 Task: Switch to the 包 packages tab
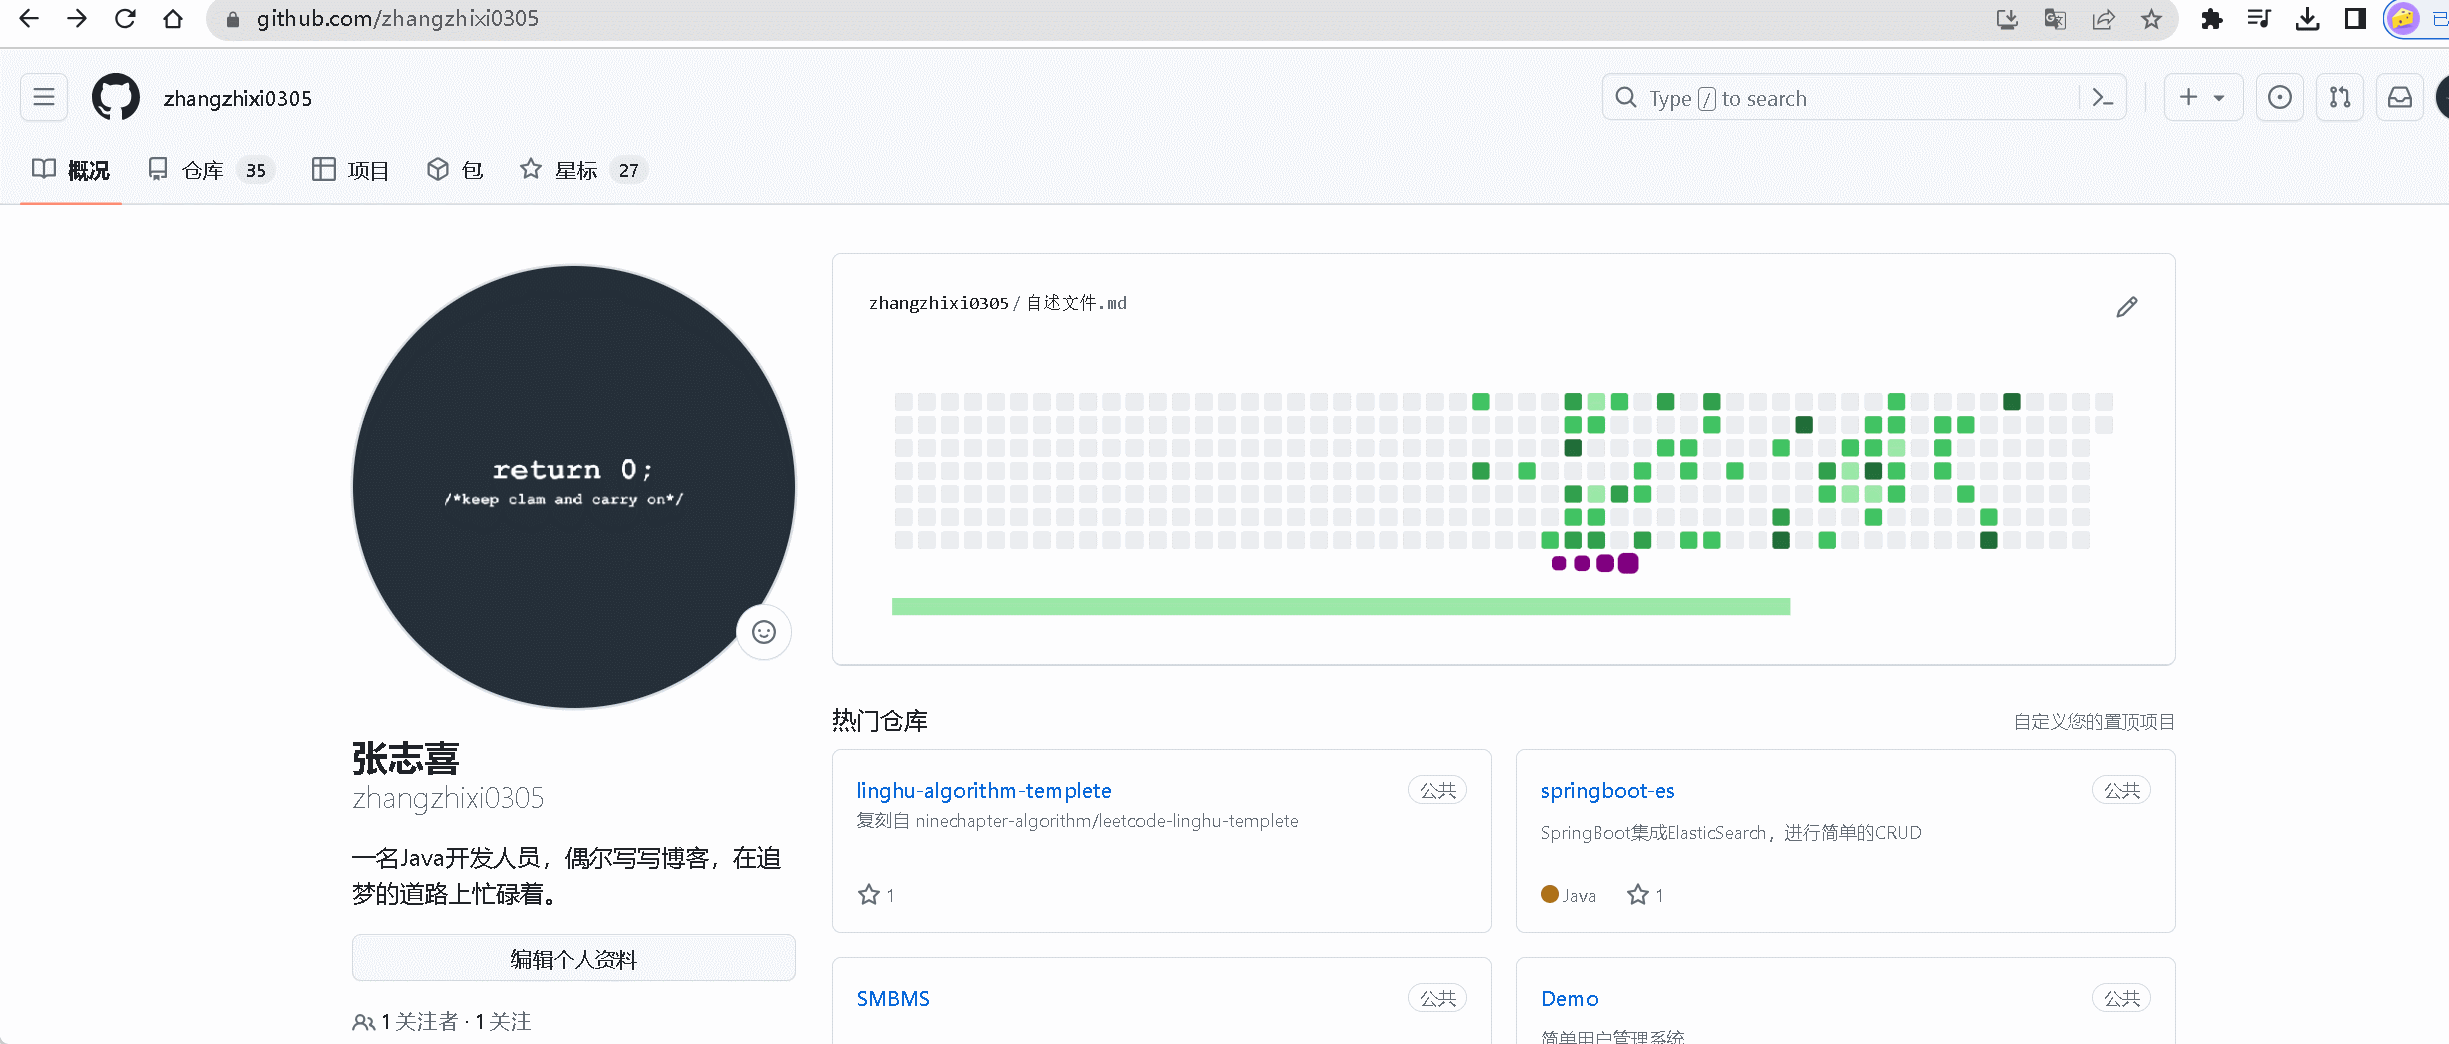[455, 170]
